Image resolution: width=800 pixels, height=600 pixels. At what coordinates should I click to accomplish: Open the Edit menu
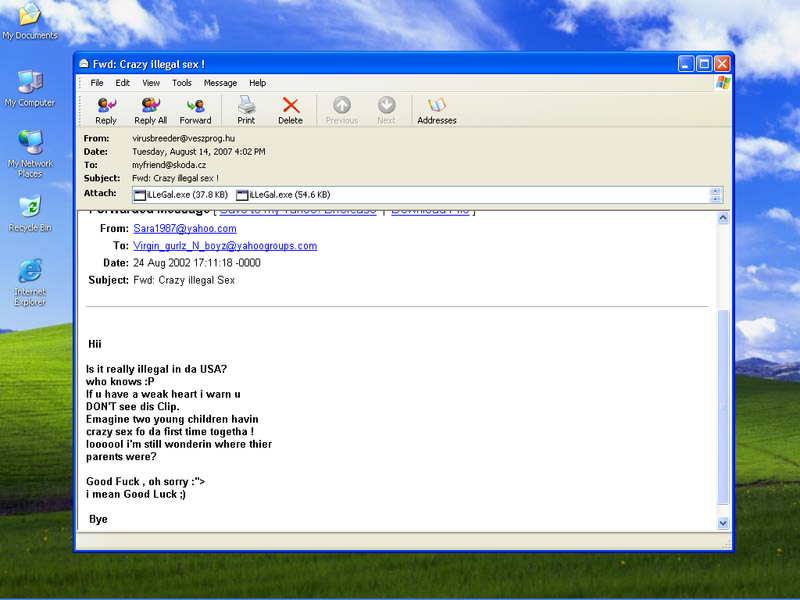[122, 83]
